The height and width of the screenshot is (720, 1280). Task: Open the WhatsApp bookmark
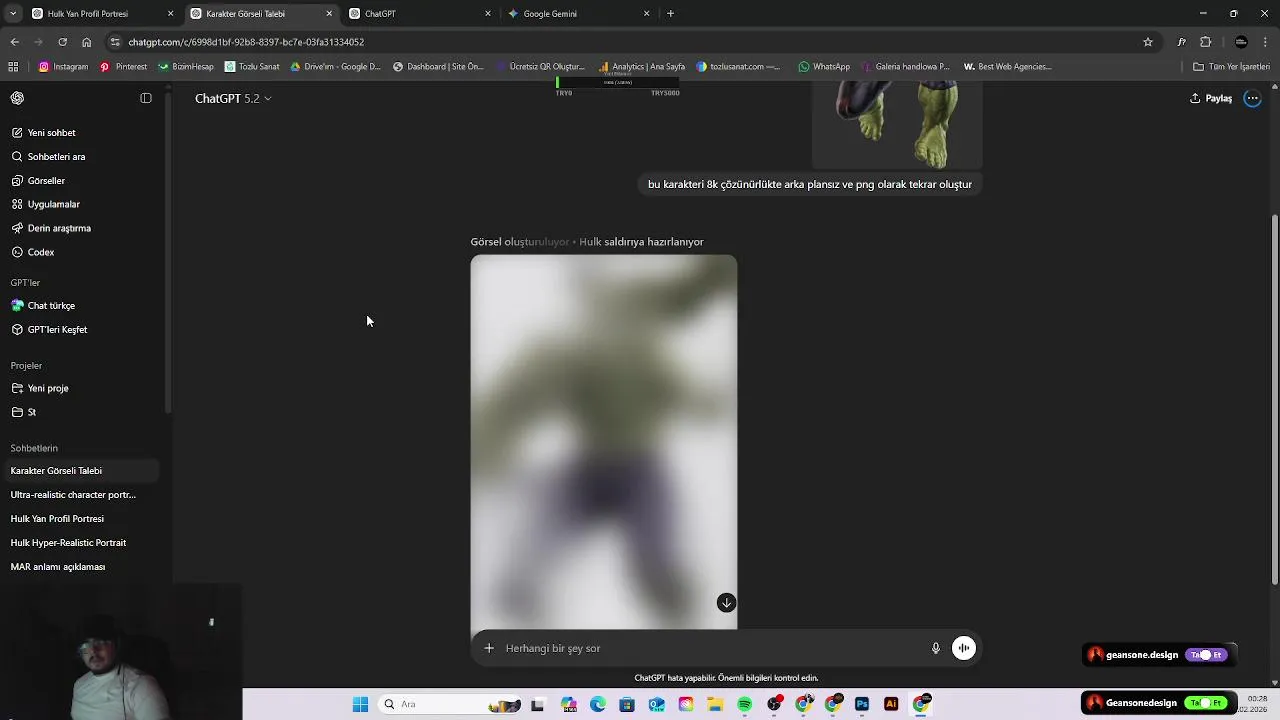(824, 67)
